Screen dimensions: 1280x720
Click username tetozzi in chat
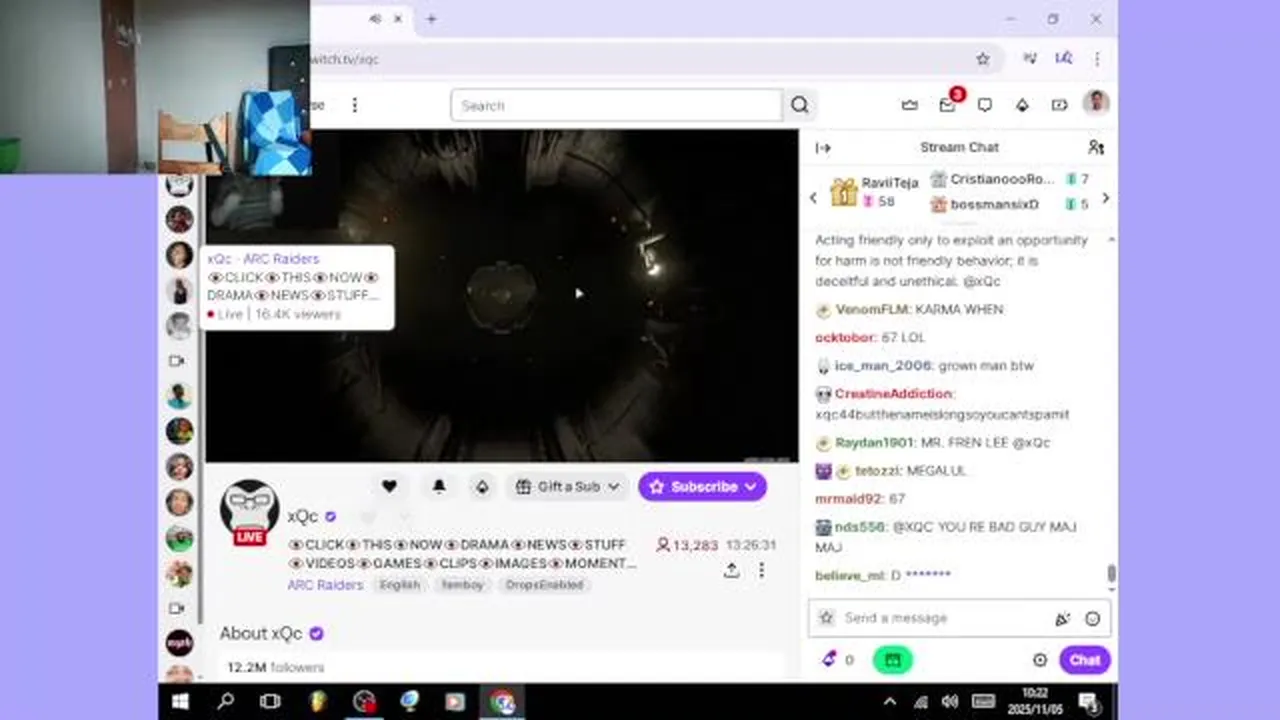(x=876, y=470)
